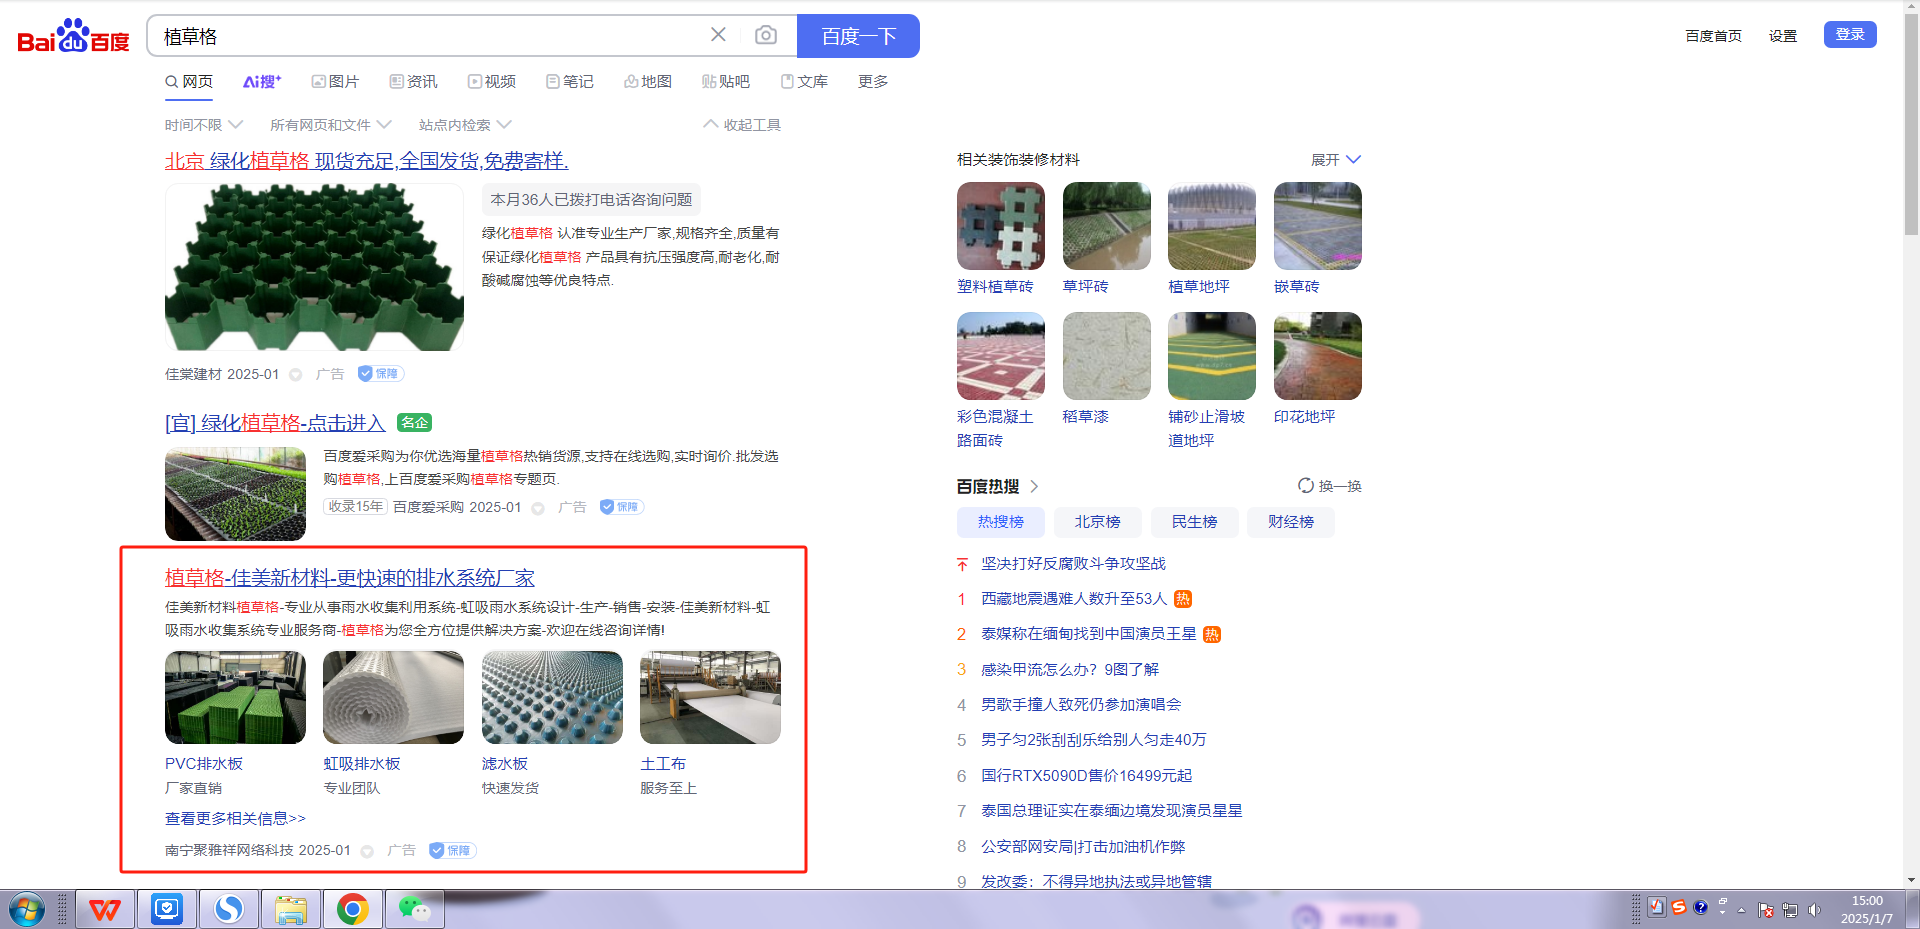1920x929 pixels.
Task: Expand related materials with 展开
Action: click(1336, 160)
